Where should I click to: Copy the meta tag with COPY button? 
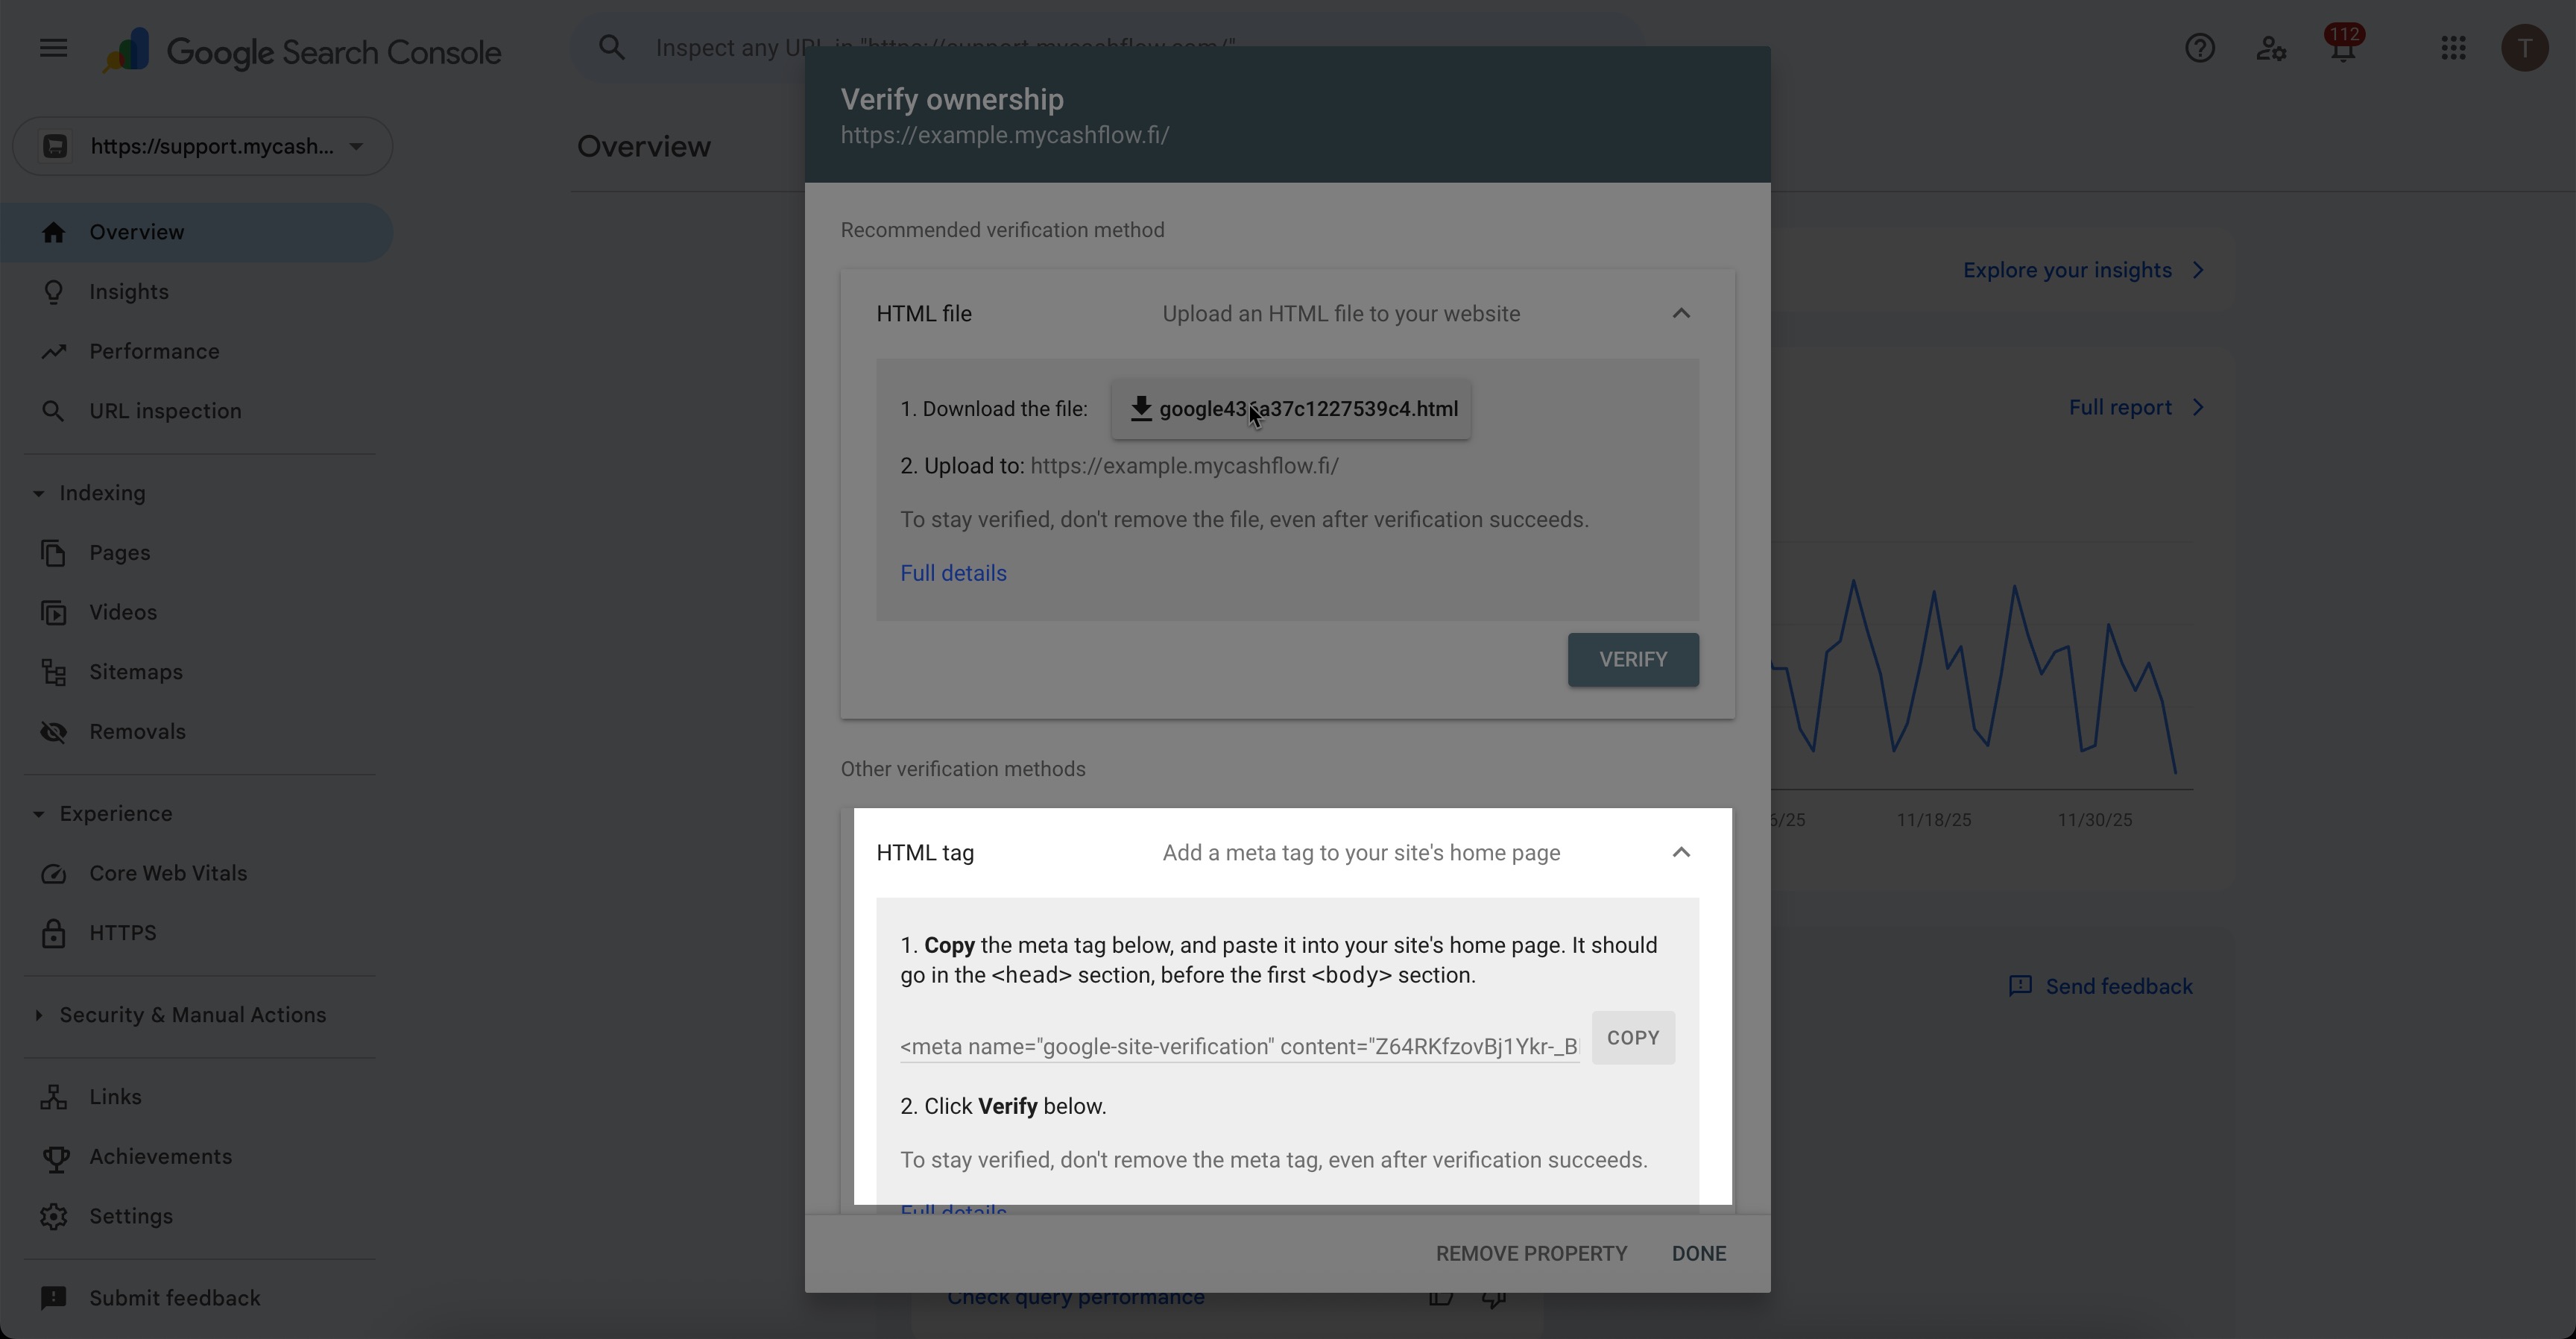(1632, 1038)
